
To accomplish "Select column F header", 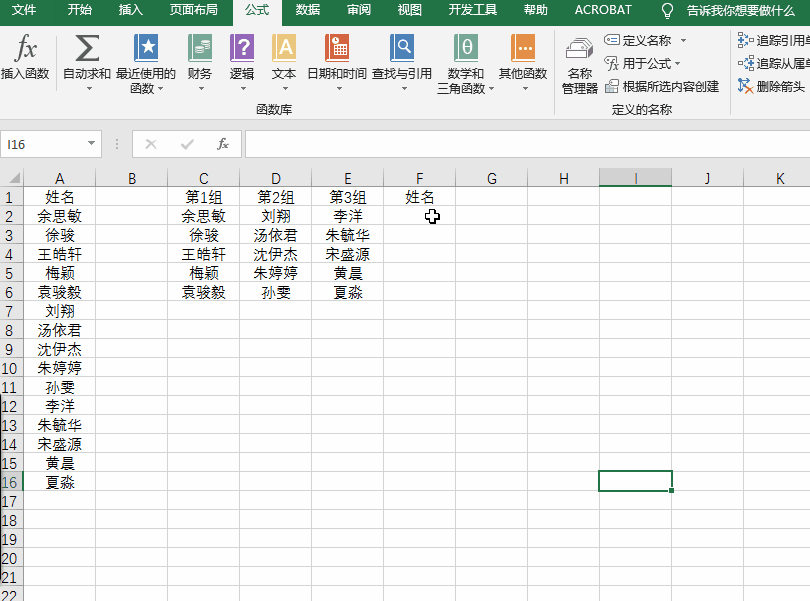I will click(419, 178).
